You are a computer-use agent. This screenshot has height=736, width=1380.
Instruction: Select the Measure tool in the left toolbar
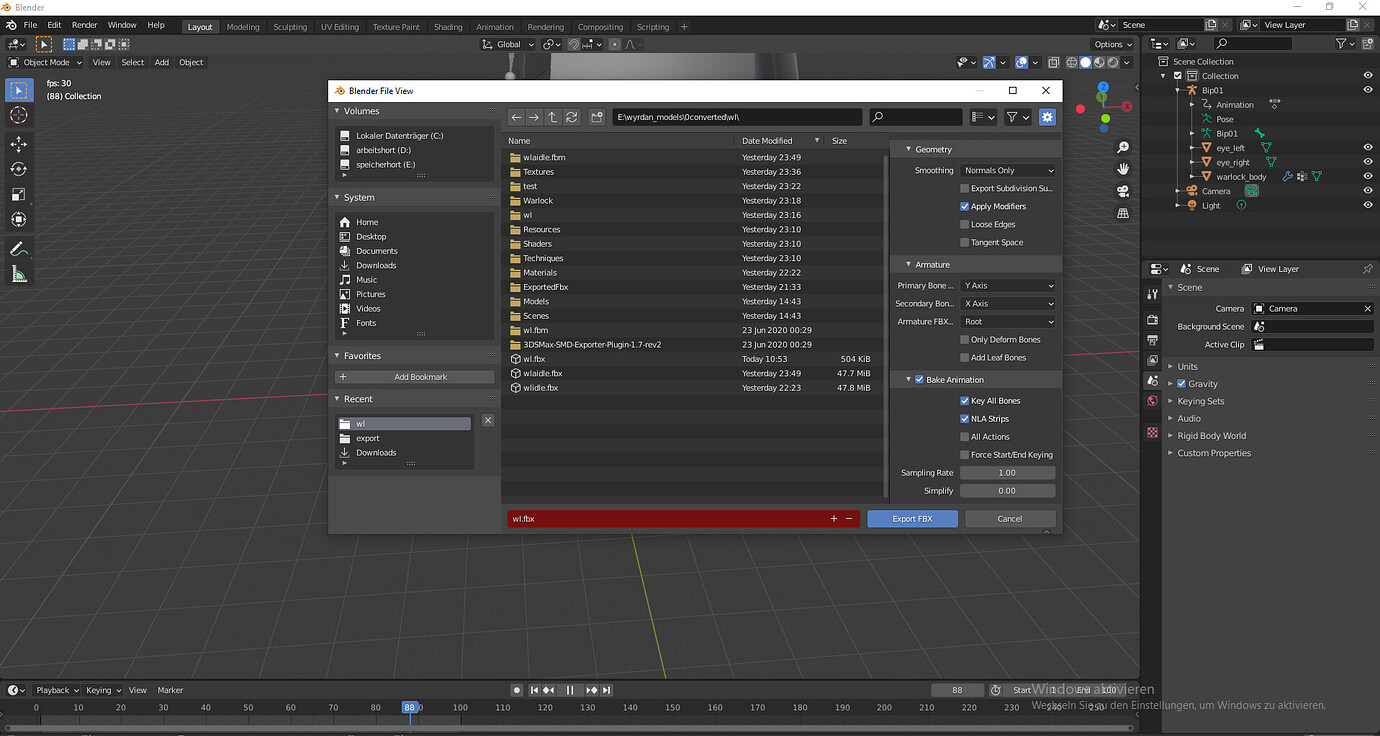[x=18, y=273]
